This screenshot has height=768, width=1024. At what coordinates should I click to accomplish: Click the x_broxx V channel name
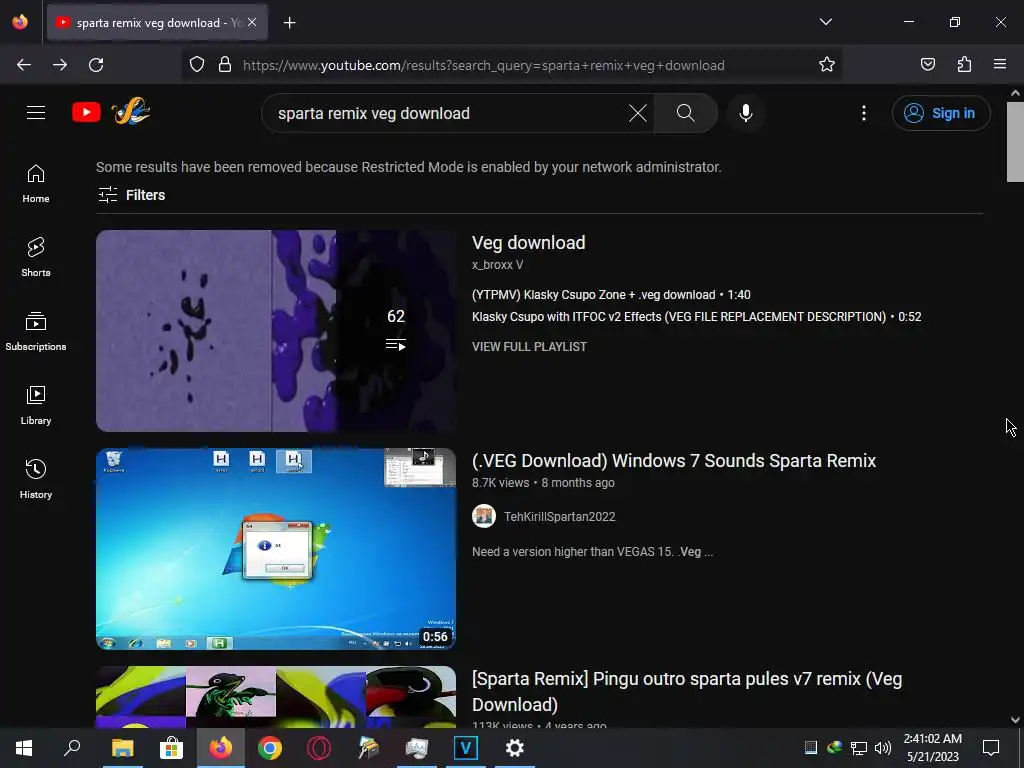497,265
